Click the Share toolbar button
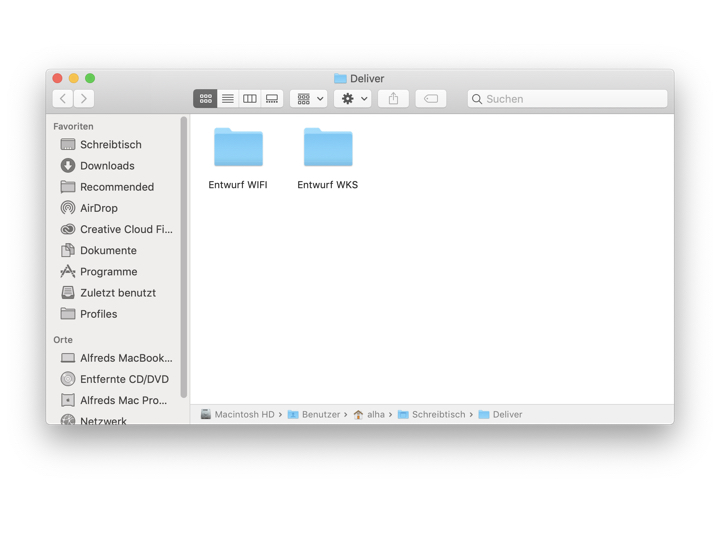 394,99
